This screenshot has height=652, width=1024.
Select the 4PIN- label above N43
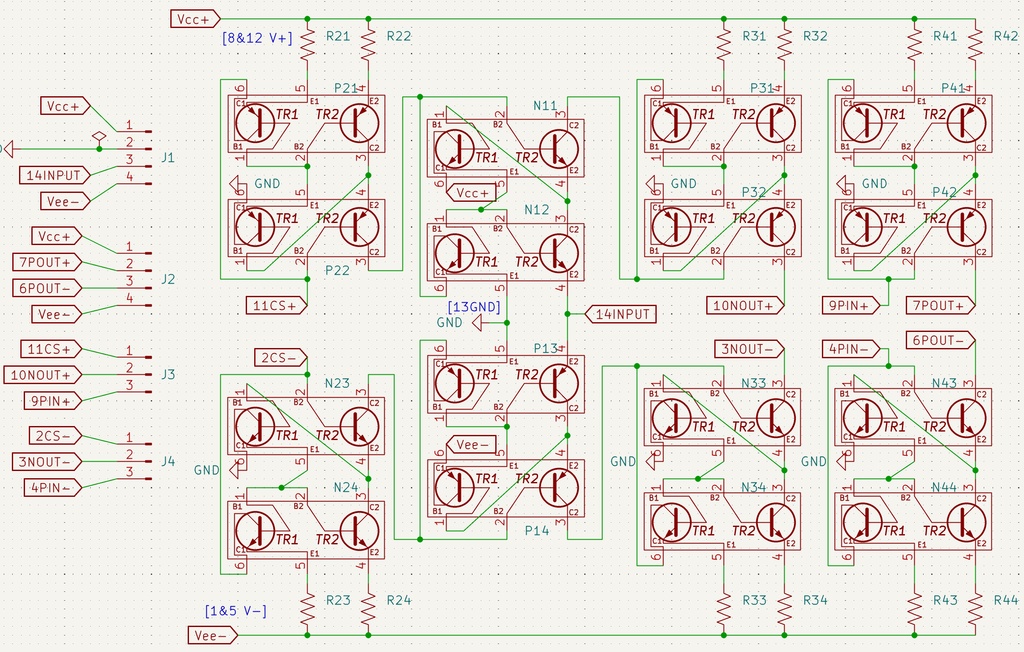(851, 349)
